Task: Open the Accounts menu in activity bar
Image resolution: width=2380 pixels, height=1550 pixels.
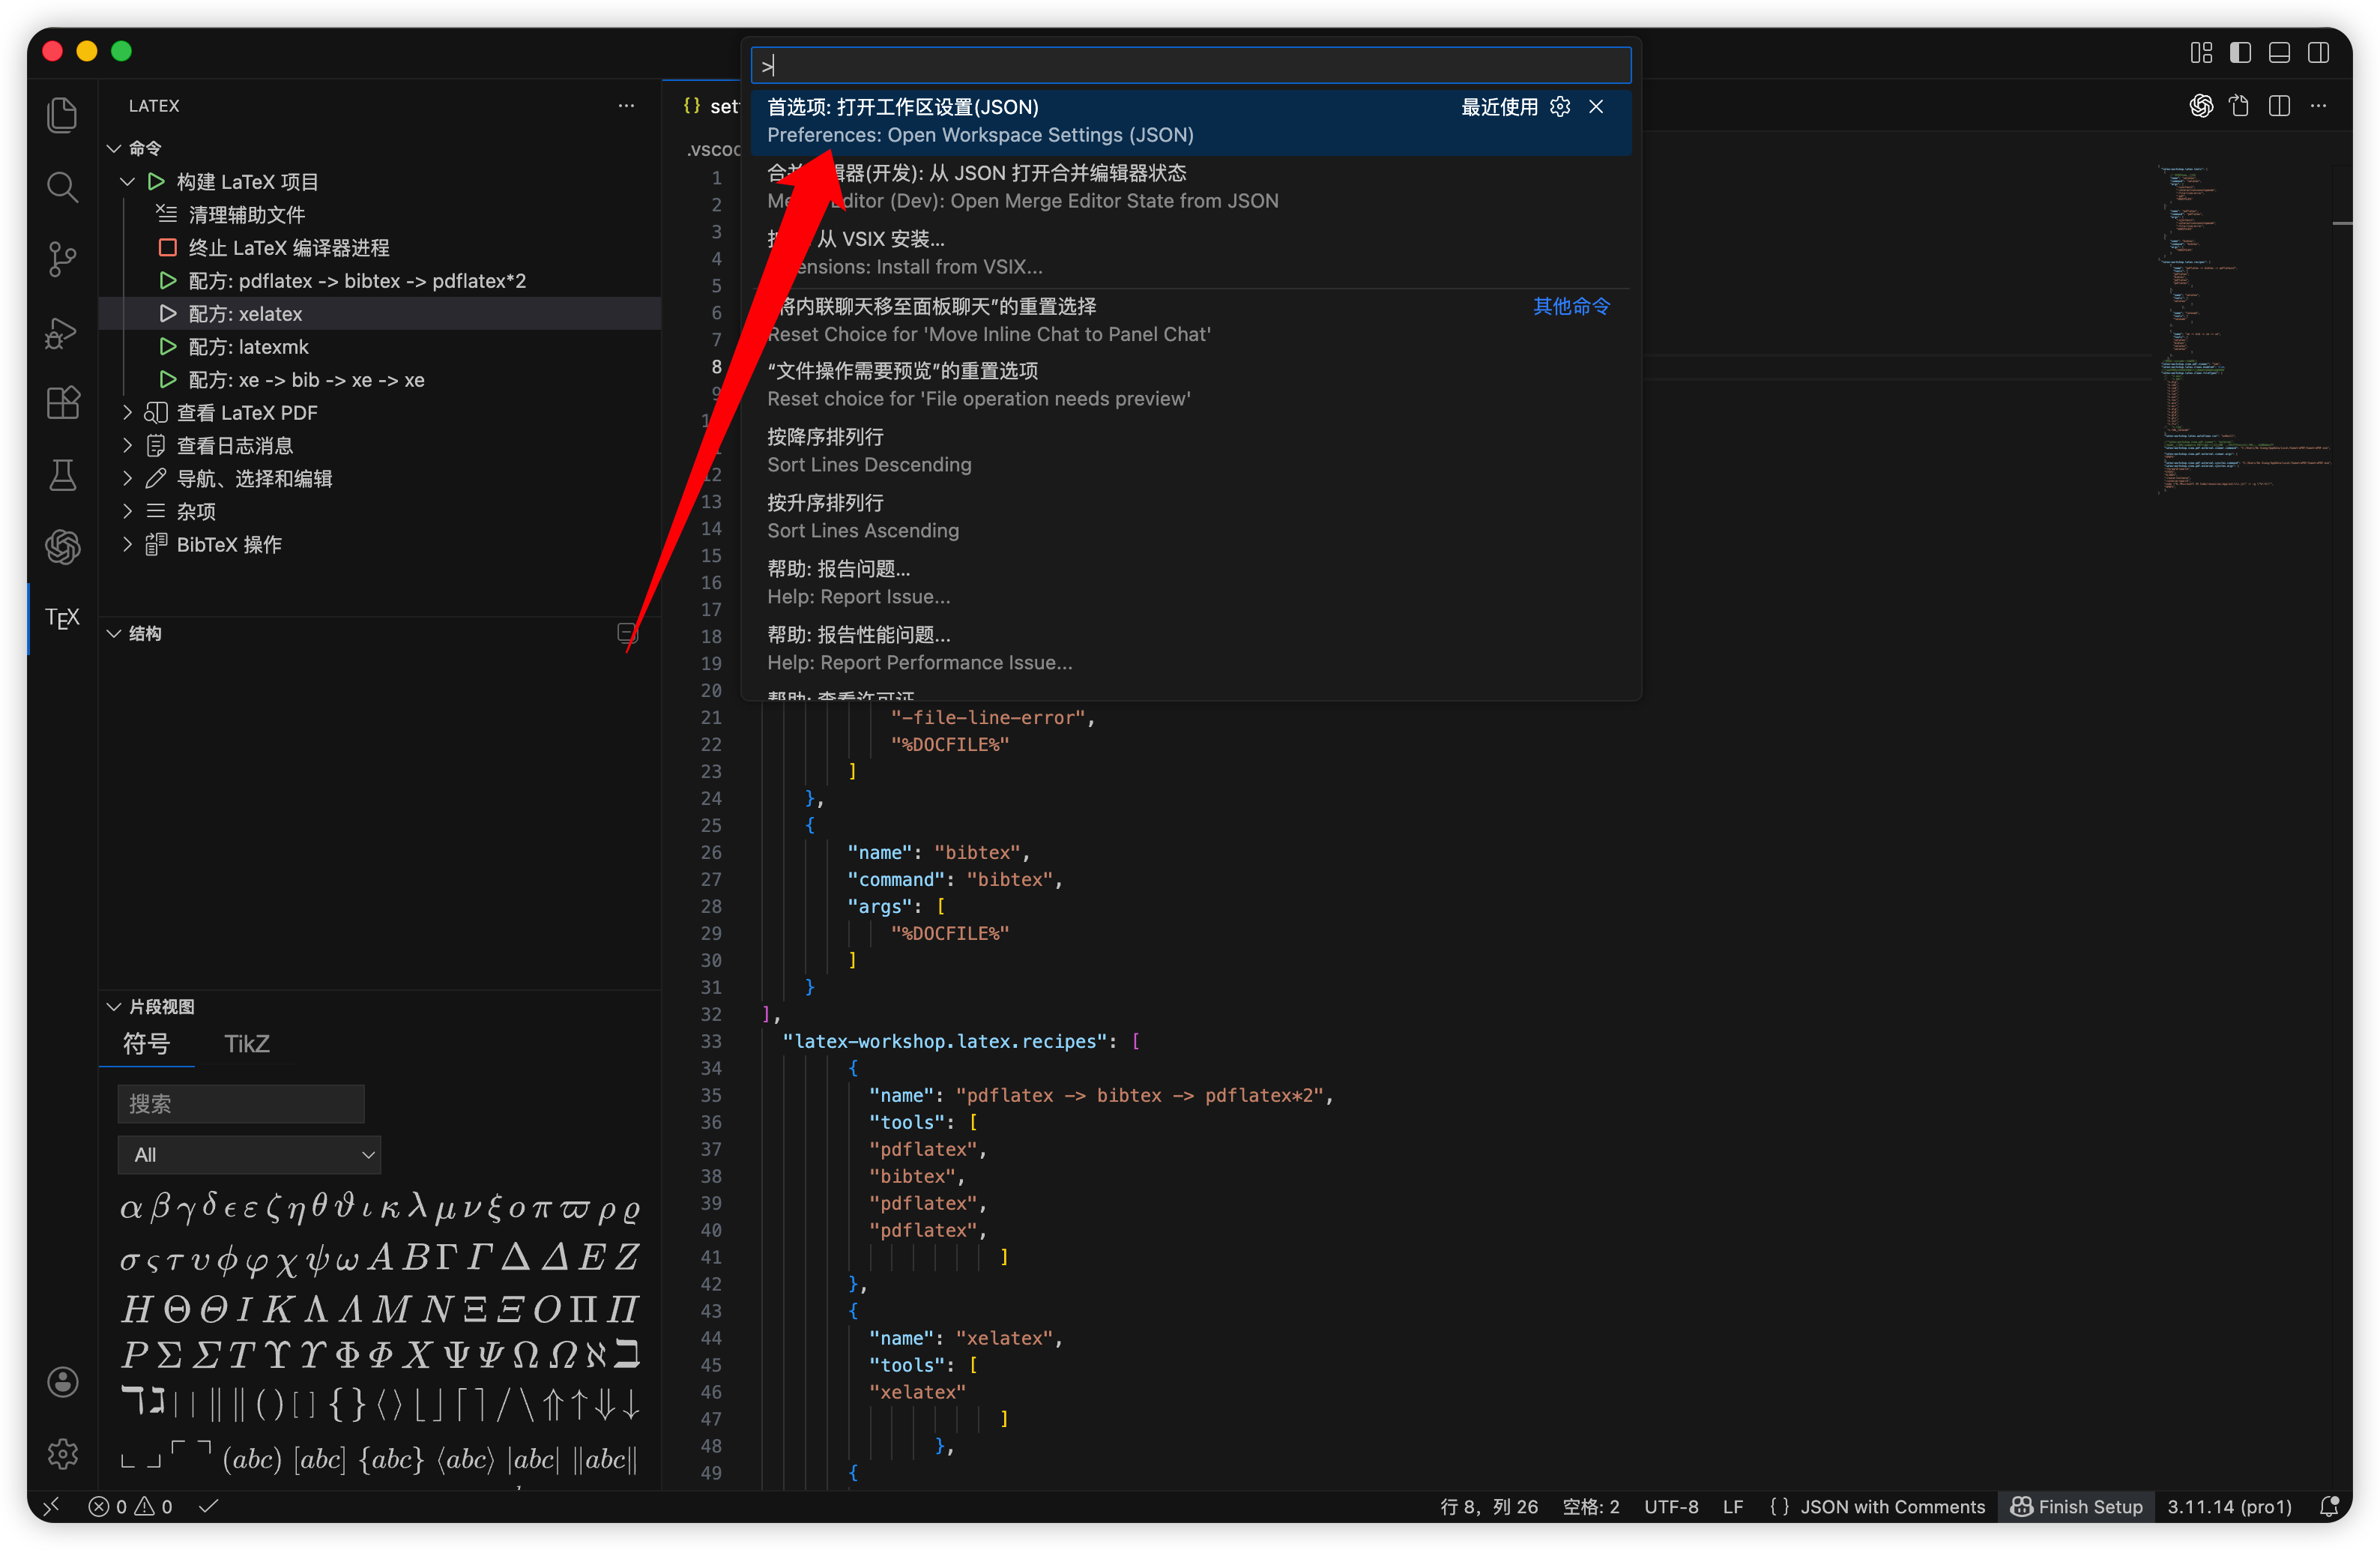Action: pos(62,1382)
